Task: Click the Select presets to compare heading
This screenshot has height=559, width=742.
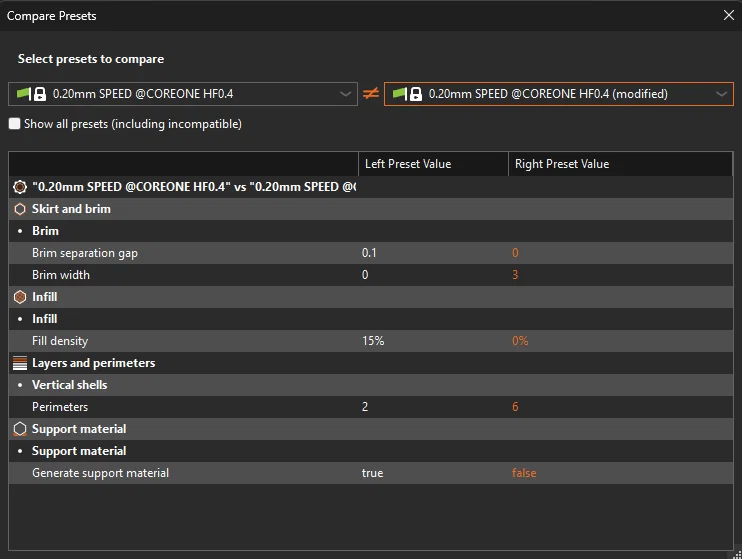Action: [x=91, y=59]
